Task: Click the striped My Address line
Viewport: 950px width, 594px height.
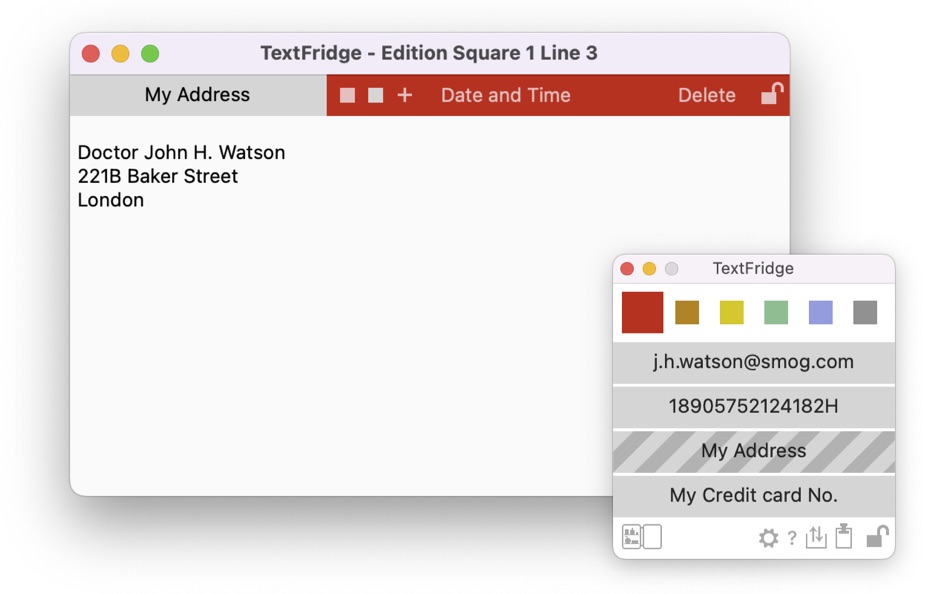Action: (x=754, y=452)
